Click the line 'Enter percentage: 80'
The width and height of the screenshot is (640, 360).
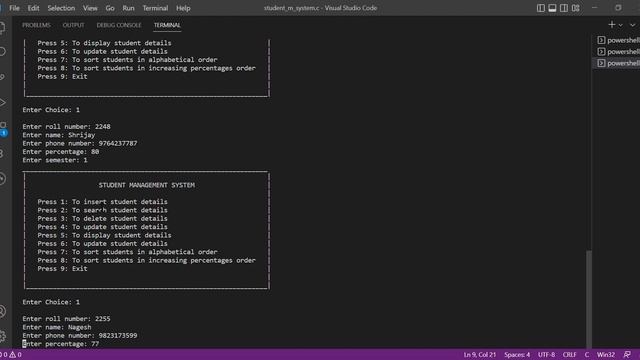(x=60, y=151)
